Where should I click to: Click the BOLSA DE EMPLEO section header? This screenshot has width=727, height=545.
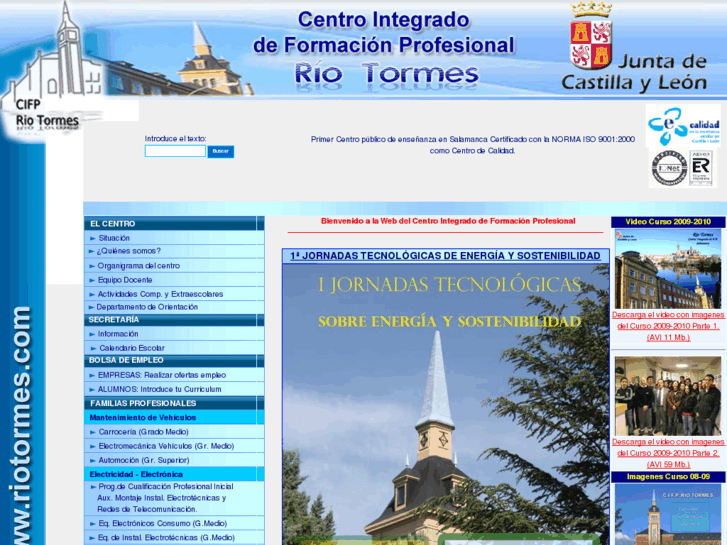point(174,360)
